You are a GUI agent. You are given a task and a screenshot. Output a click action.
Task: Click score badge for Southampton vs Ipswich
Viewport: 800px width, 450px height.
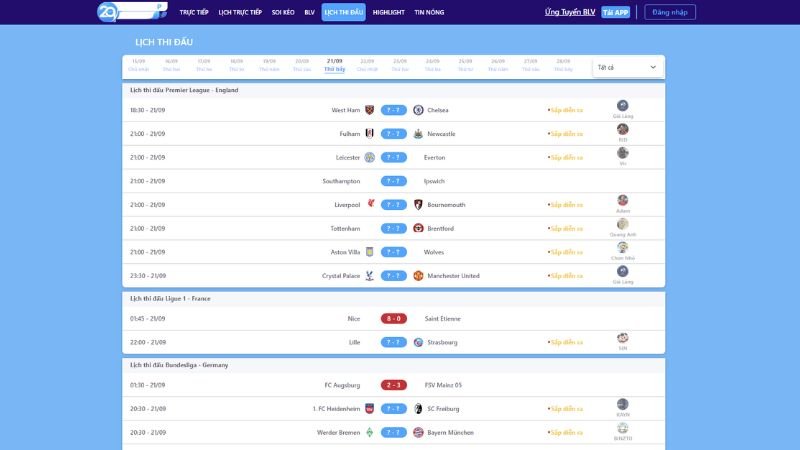point(393,181)
